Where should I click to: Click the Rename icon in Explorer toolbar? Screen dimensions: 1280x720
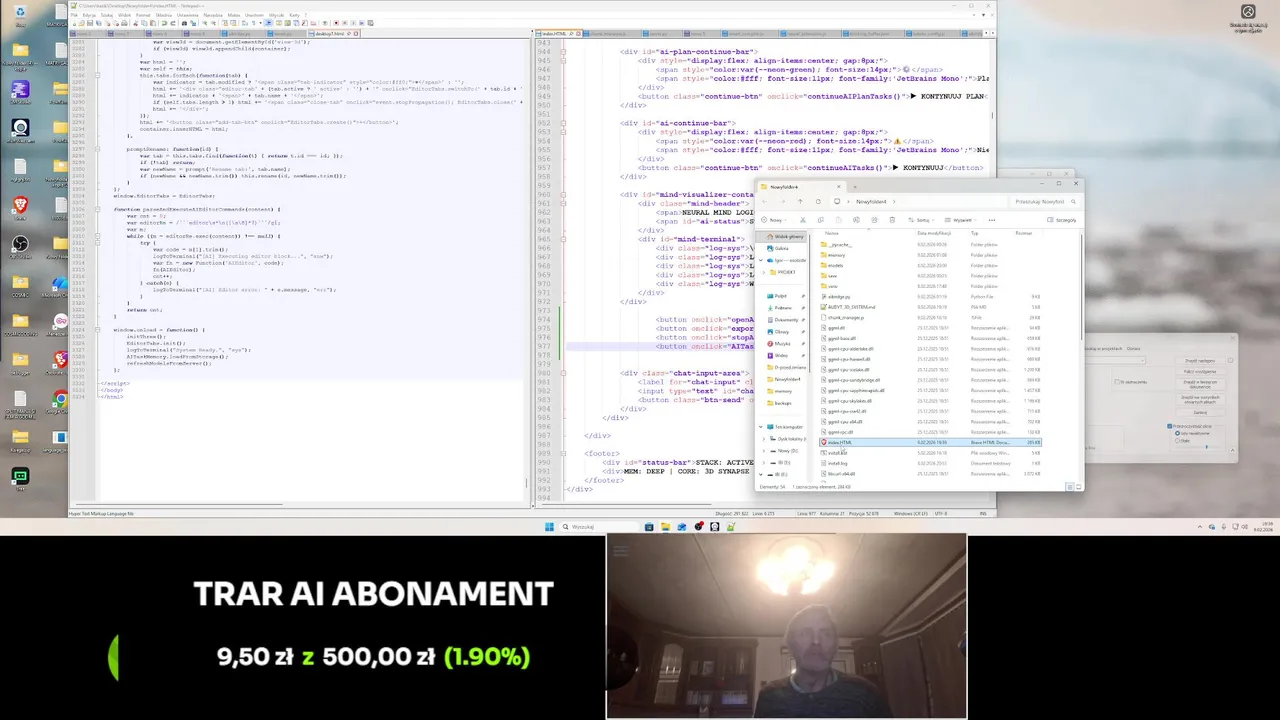tap(856, 220)
